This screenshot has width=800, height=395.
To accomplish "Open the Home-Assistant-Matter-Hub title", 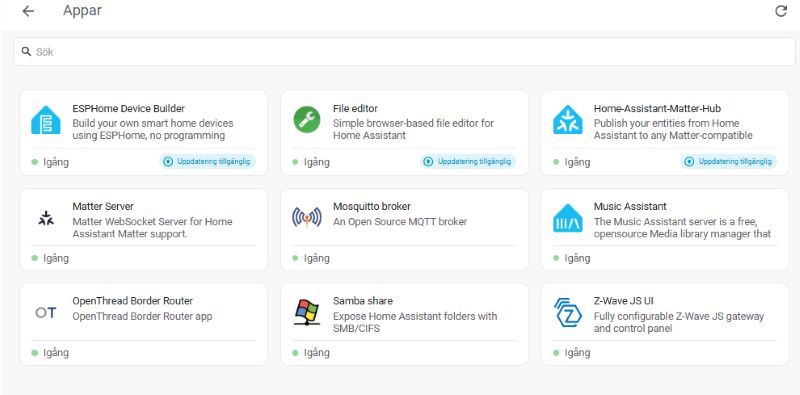I will [657, 108].
